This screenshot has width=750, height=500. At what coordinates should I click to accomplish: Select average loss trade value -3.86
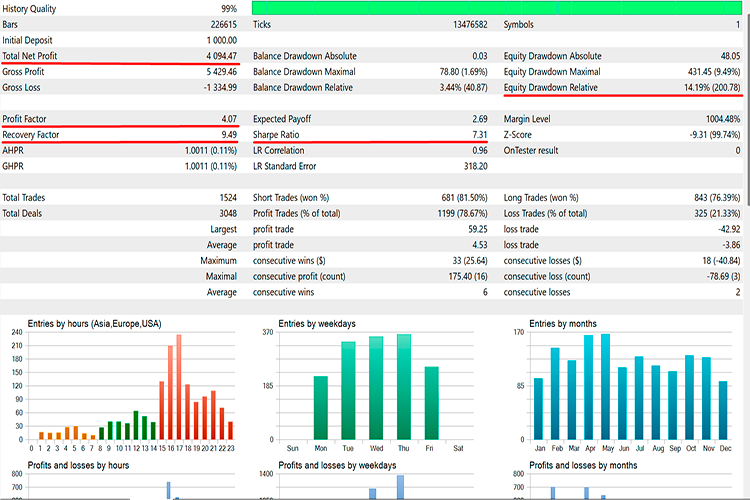click(731, 245)
